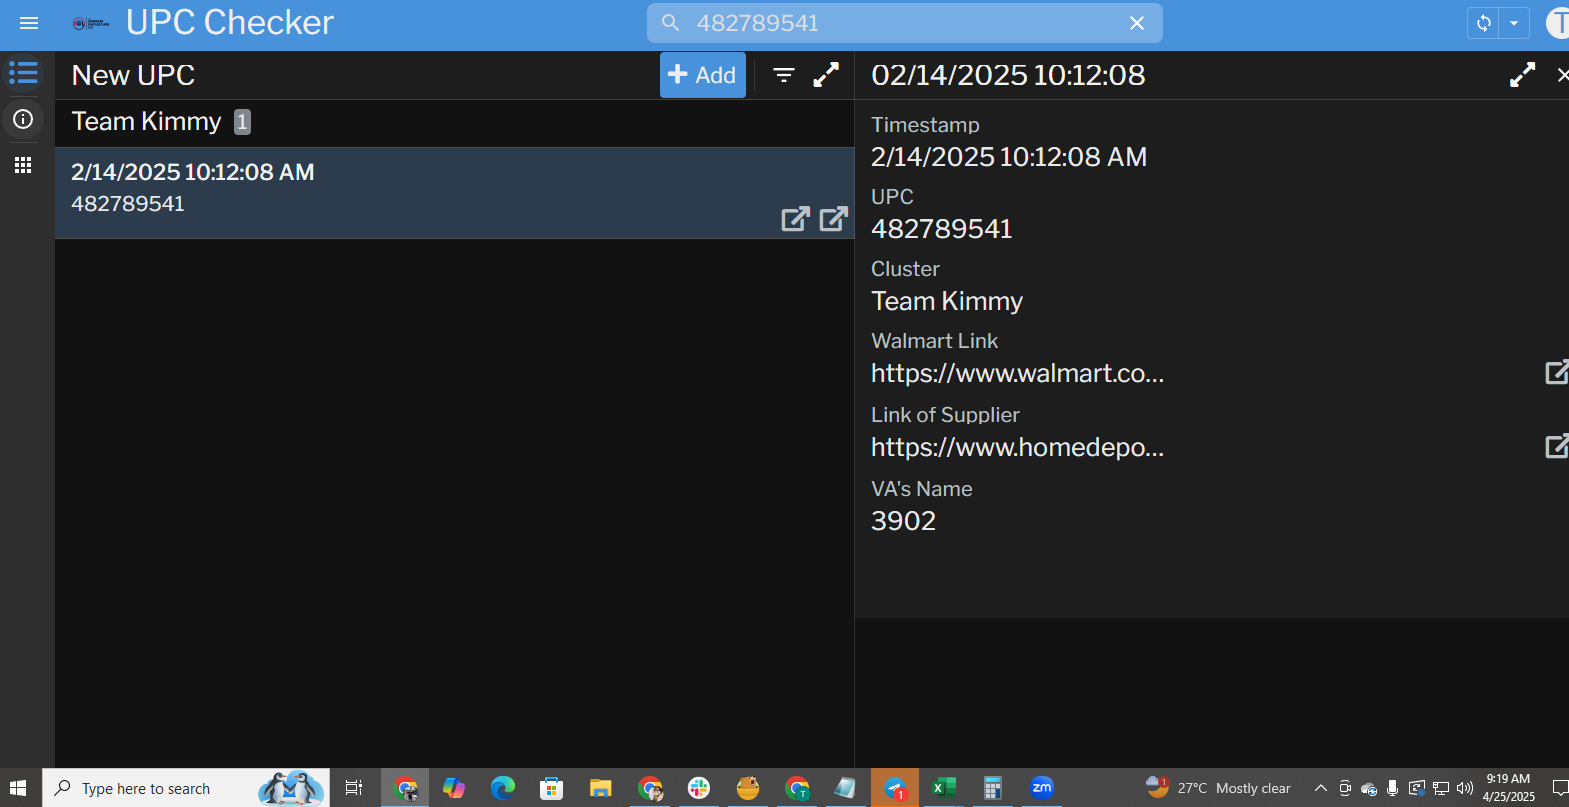Open Walmart Link external icon in details

tap(1556, 373)
